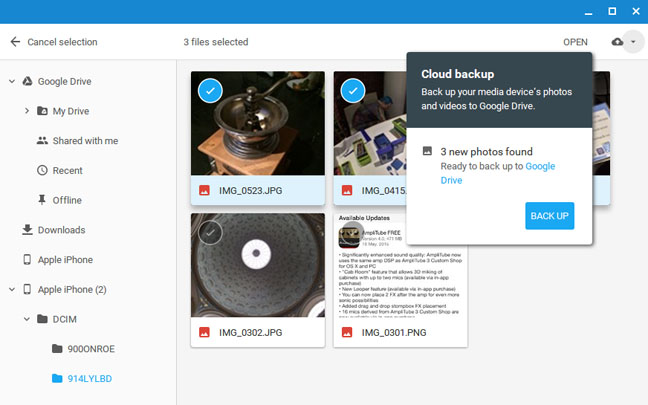Image resolution: width=648 pixels, height=405 pixels.
Task: Select the Google Drive root label
Action: pyautogui.click(x=64, y=81)
